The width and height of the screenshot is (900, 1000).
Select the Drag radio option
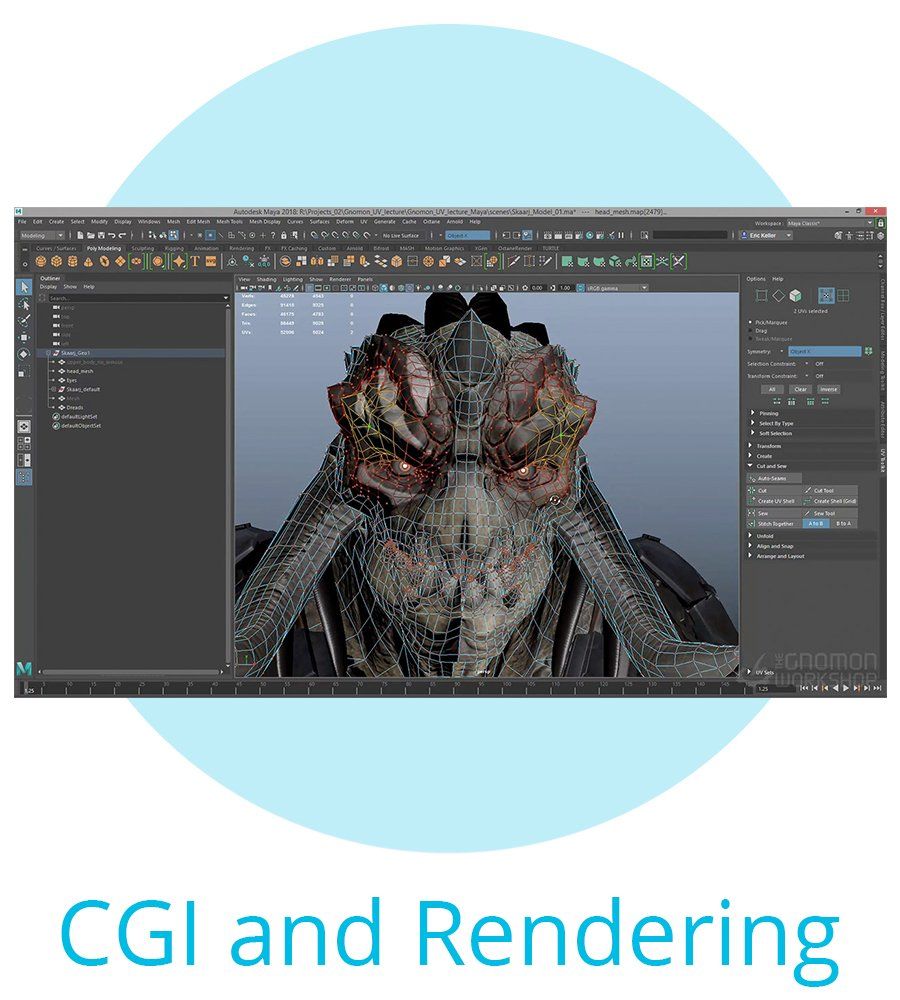750,331
